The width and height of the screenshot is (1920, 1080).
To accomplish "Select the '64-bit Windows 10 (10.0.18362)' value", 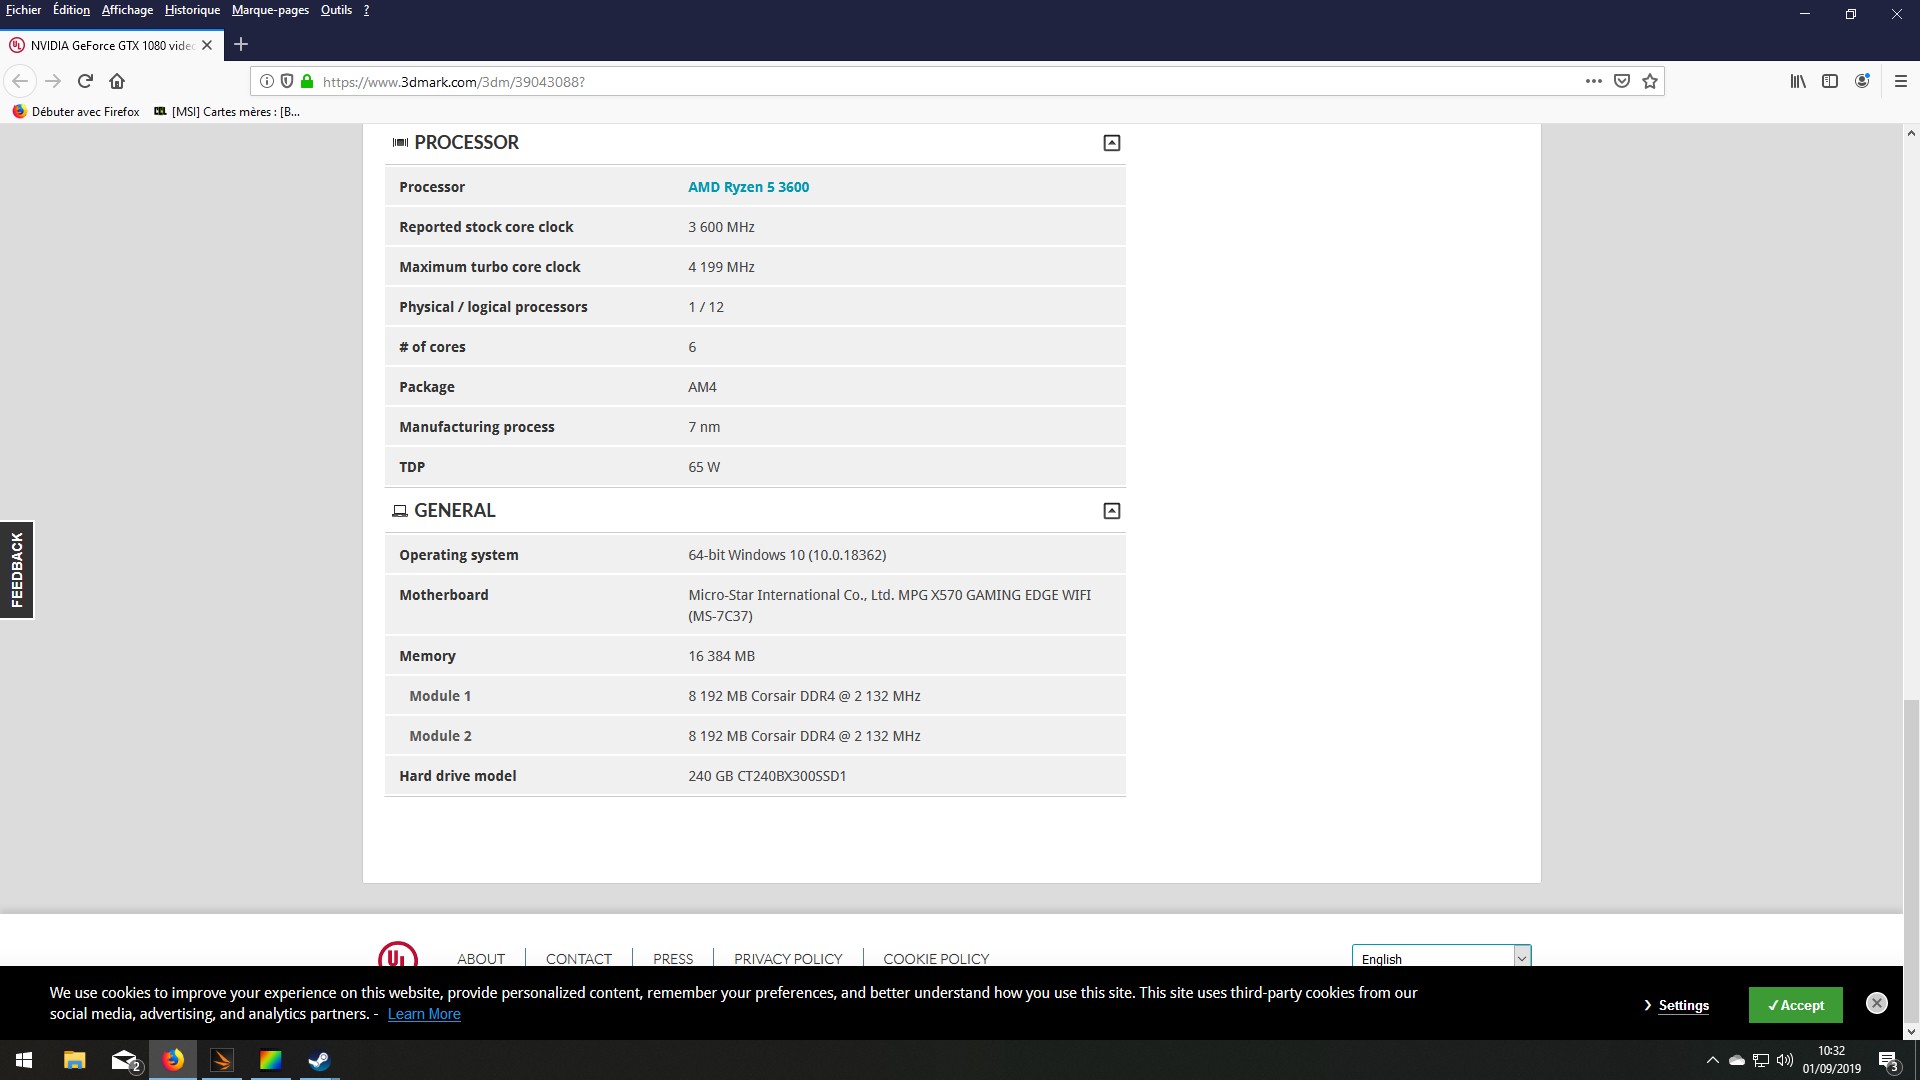I will (787, 555).
